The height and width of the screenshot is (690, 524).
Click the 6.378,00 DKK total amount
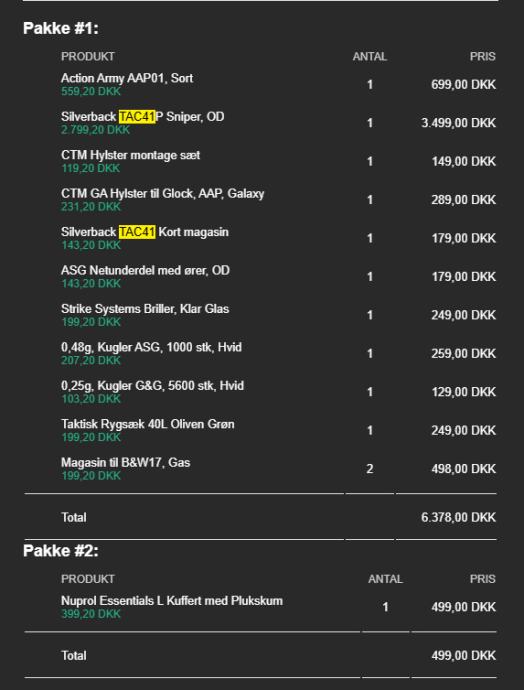click(458, 518)
